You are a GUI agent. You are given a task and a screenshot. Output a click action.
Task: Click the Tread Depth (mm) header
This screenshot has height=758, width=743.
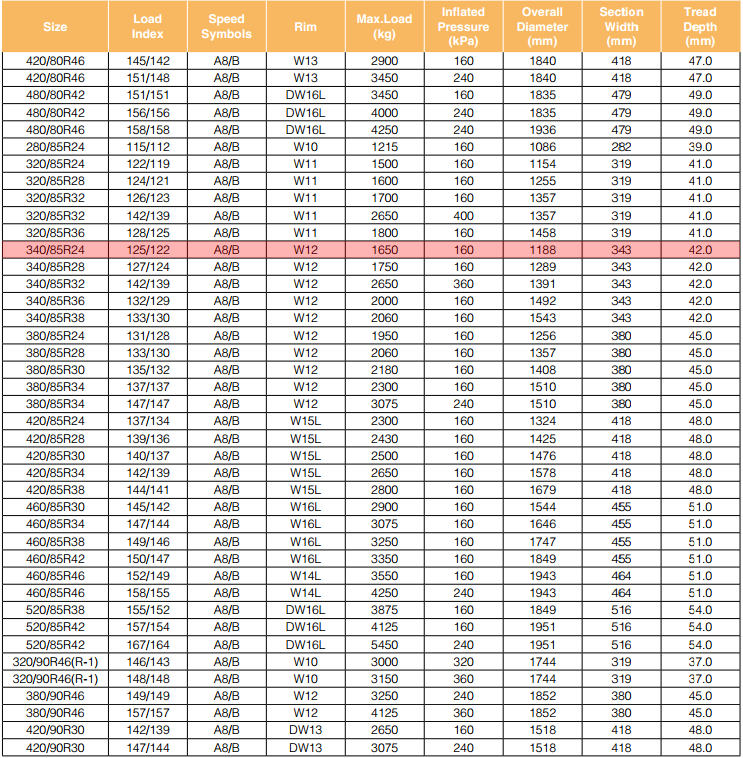[700, 27]
